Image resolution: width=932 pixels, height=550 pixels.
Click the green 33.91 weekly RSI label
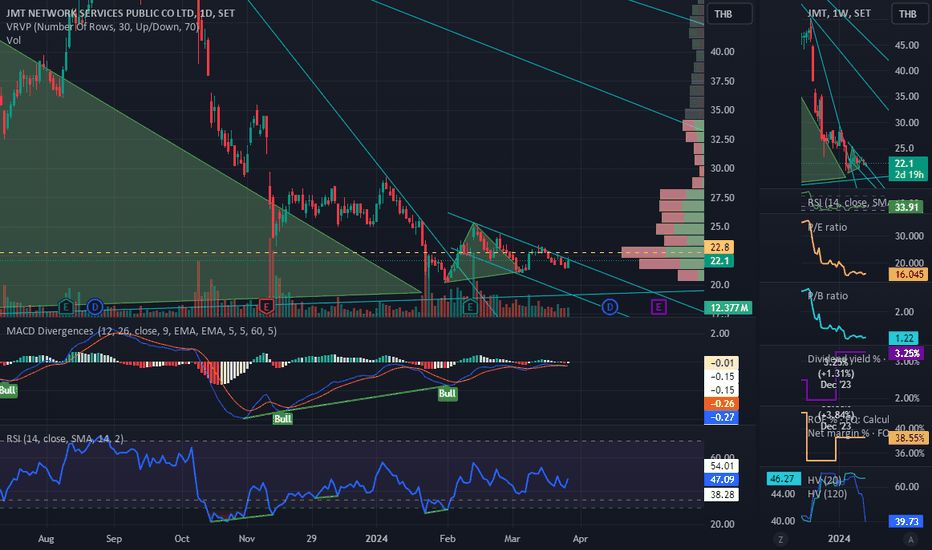point(906,207)
